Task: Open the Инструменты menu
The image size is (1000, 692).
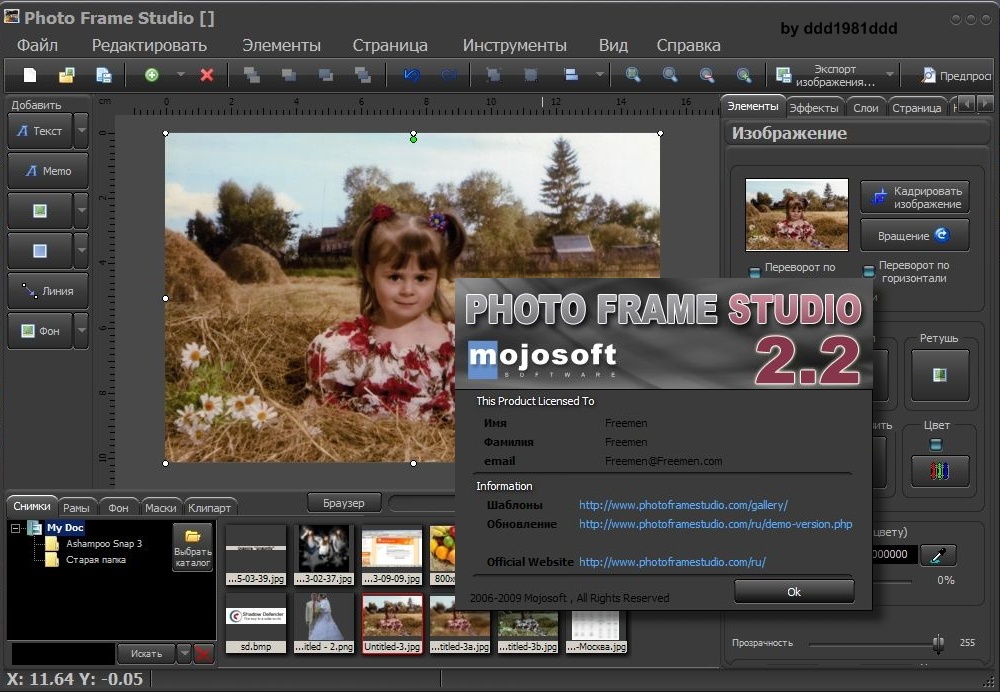Action: [x=515, y=45]
